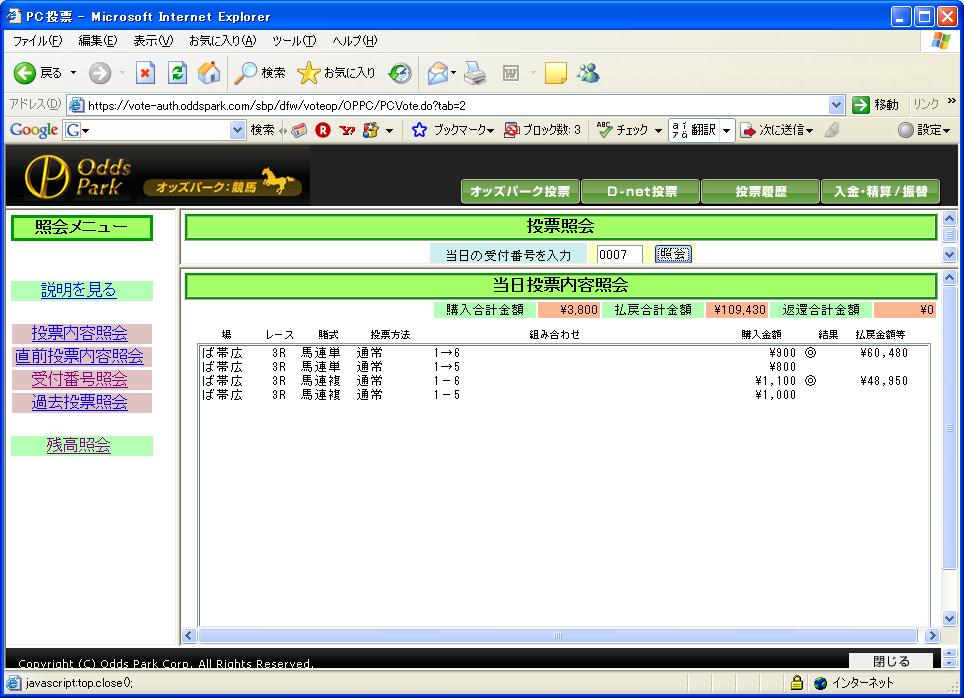Screen dimensions: 964x698
Task: Switch to 入金・精算/振替 tab
Action: (880, 191)
